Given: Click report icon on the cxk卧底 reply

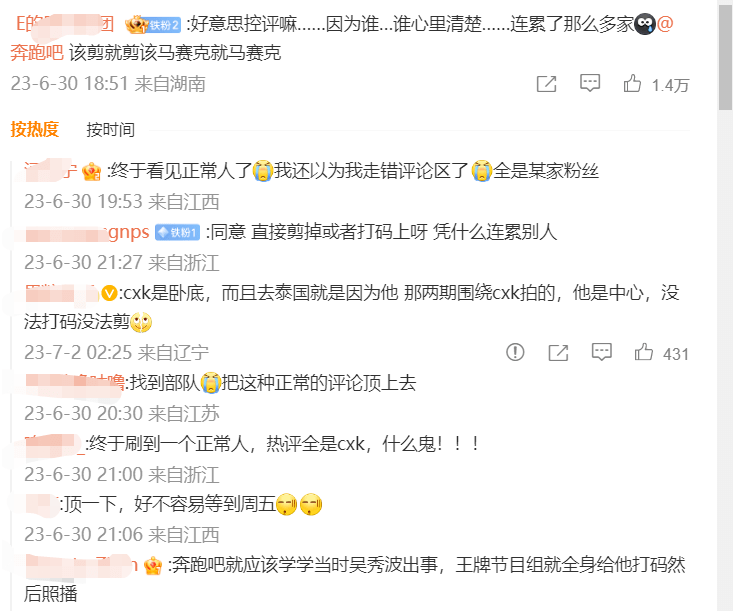Looking at the screenshot, I should tap(515, 352).
